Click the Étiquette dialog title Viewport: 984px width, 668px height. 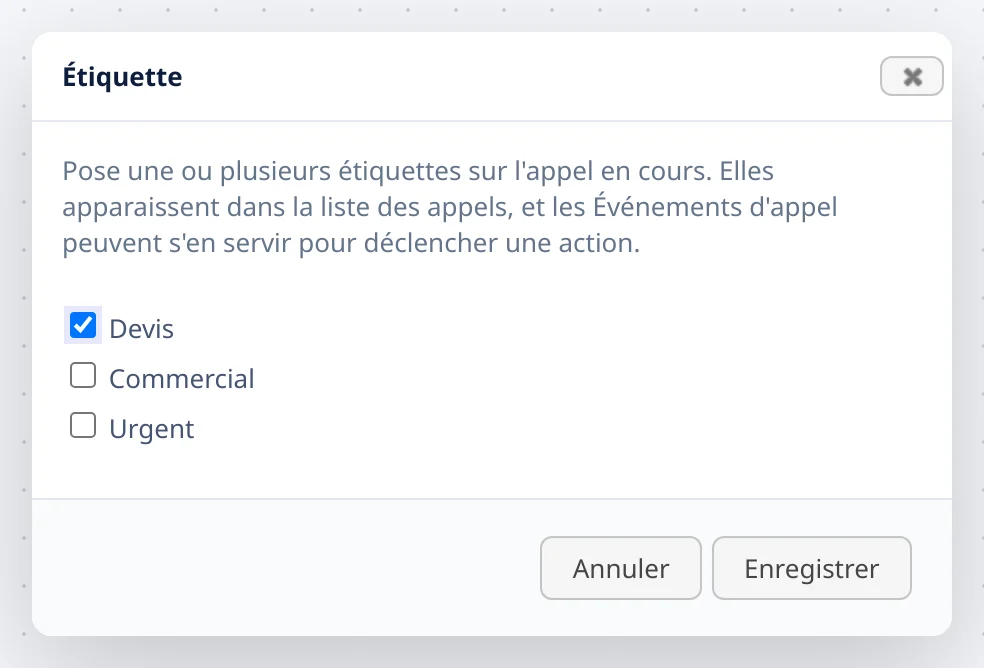122,77
